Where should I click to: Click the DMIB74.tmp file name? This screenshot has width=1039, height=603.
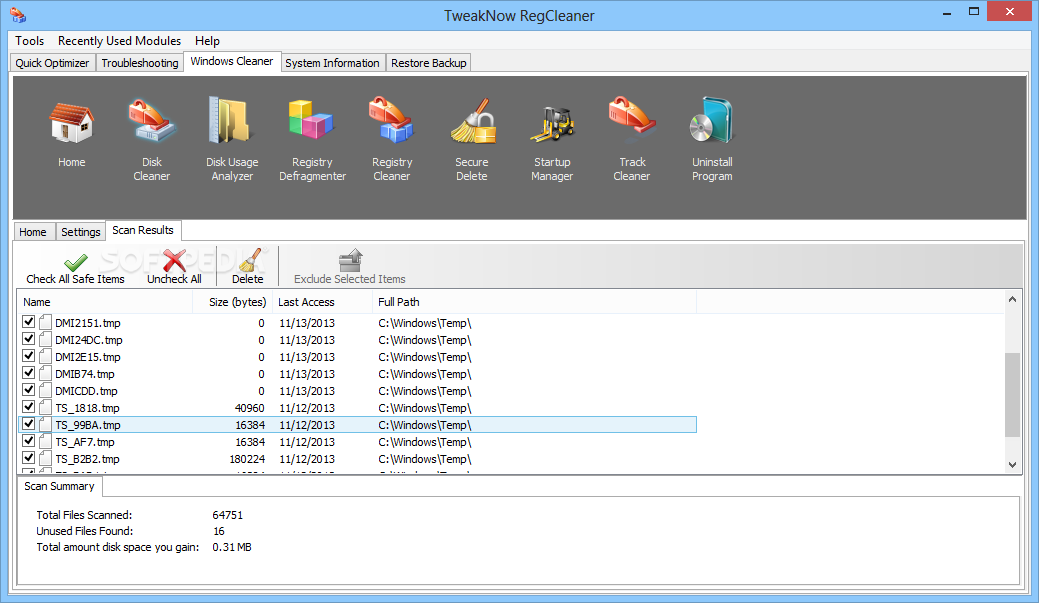pyautogui.click(x=85, y=374)
